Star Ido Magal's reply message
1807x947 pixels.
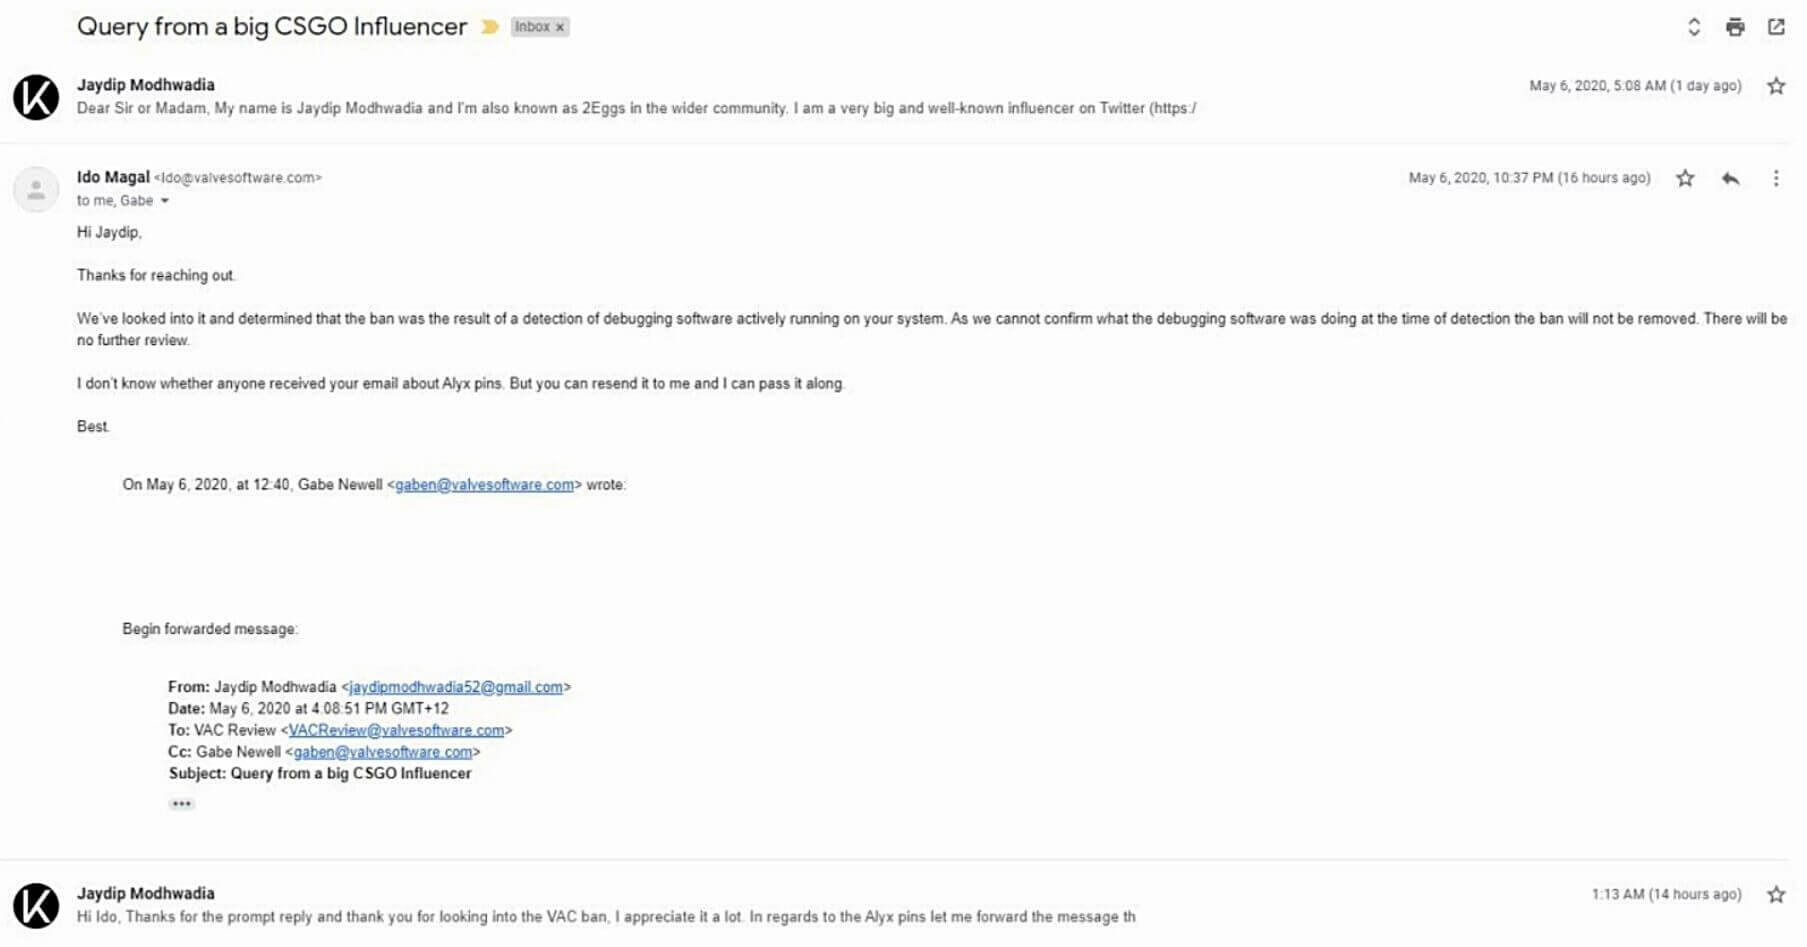tap(1685, 178)
